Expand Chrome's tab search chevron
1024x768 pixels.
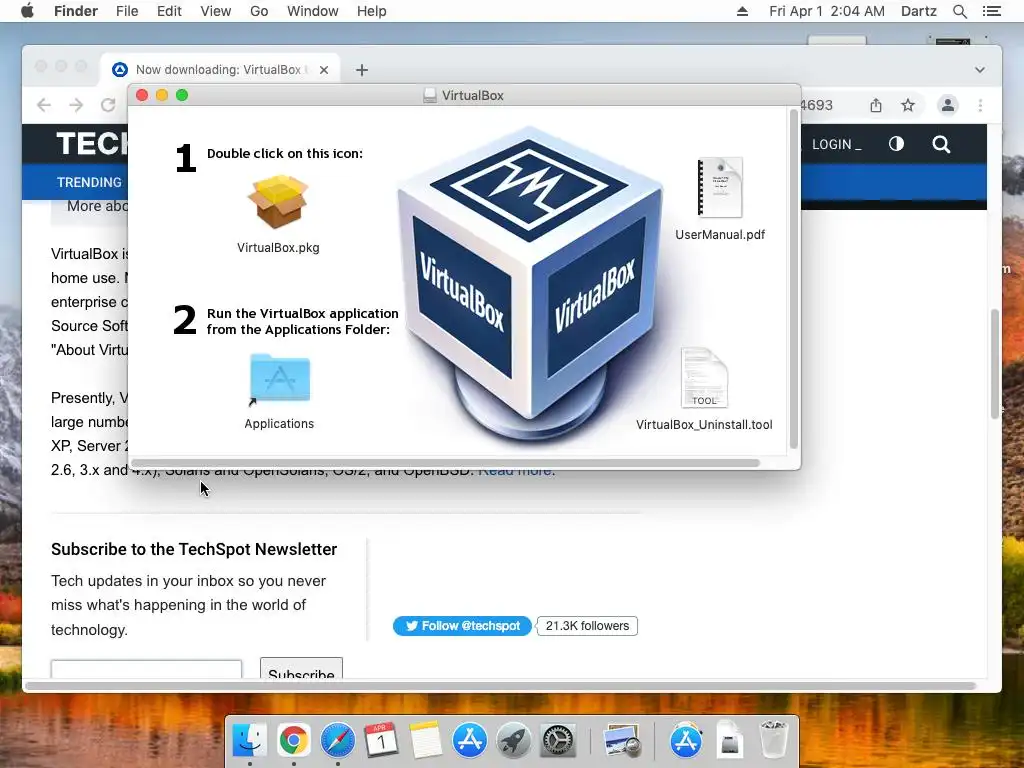(980, 70)
